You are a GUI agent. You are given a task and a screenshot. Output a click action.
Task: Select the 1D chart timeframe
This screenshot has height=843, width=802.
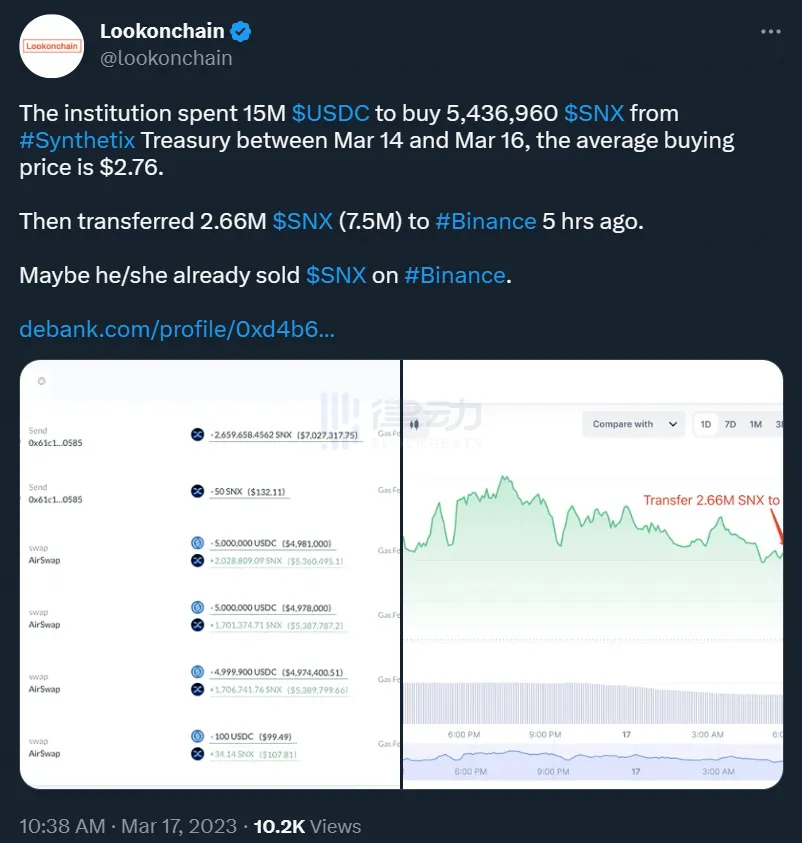[x=706, y=424]
